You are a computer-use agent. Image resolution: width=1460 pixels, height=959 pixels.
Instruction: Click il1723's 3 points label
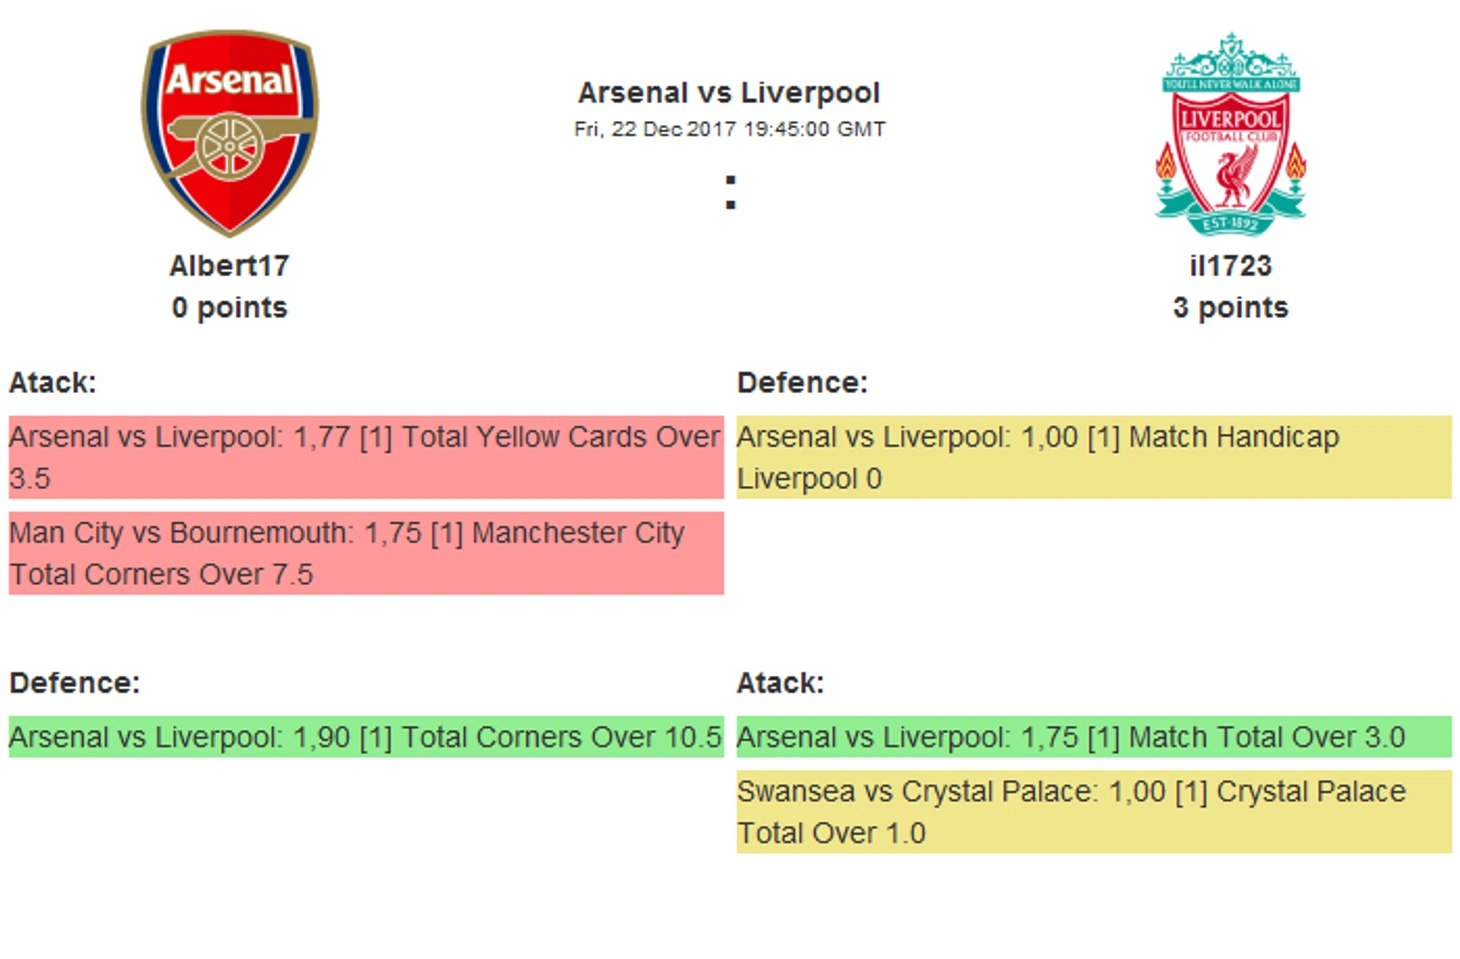(x=1230, y=308)
